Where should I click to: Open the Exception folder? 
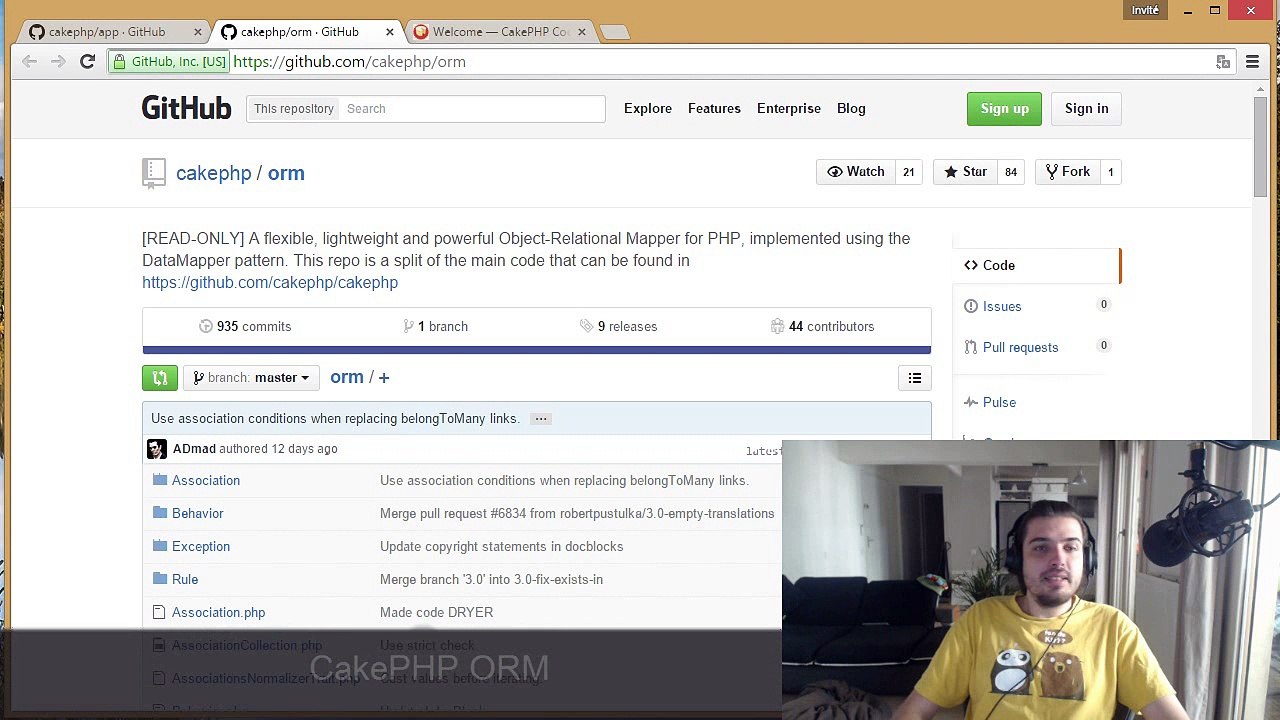click(201, 546)
